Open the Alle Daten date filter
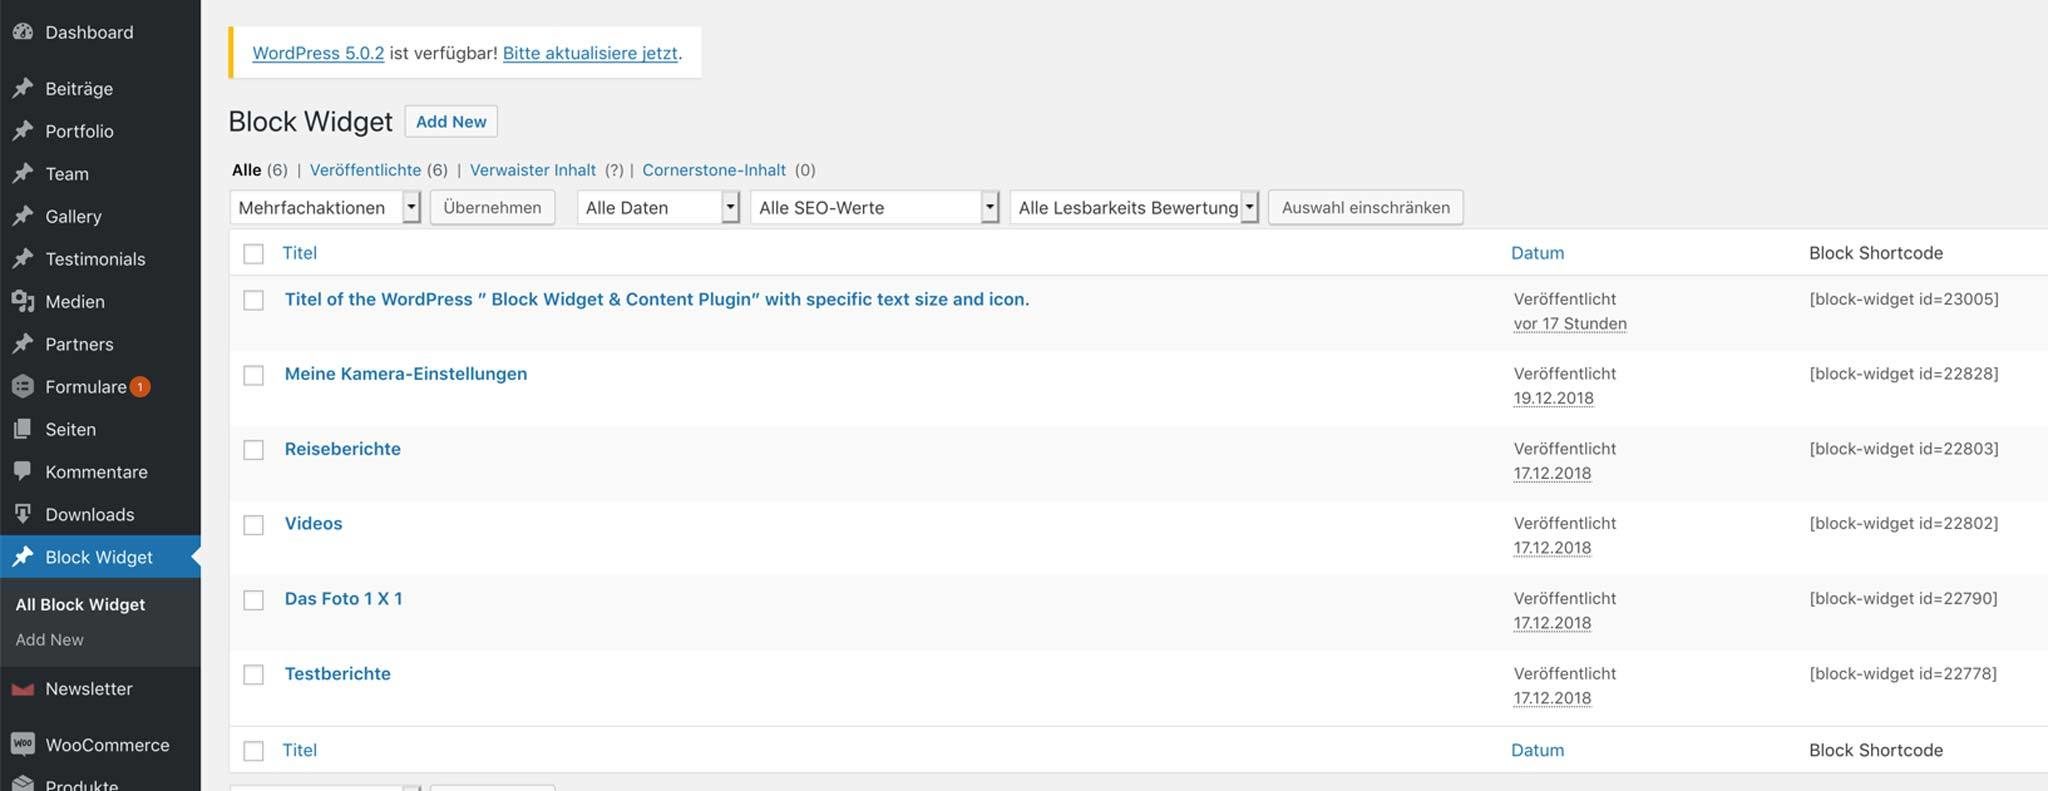Viewport: 2048px width, 791px height. (x=658, y=207)
